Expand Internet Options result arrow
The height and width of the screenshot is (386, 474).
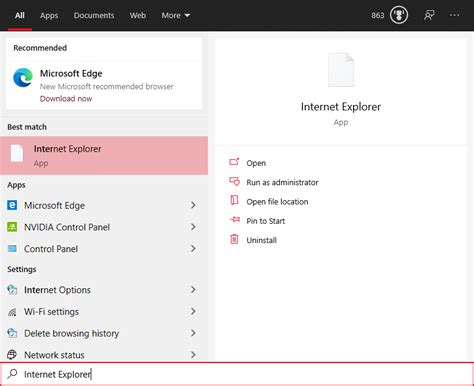(193, 290)
